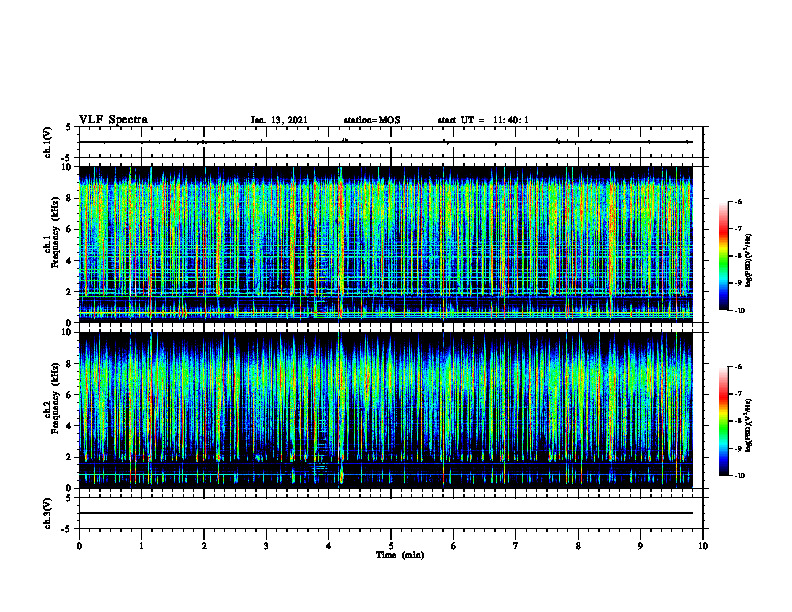Click time axis tick label "4"
The width and height of the screenshot is (792, 612).
(x=329, y=546)
